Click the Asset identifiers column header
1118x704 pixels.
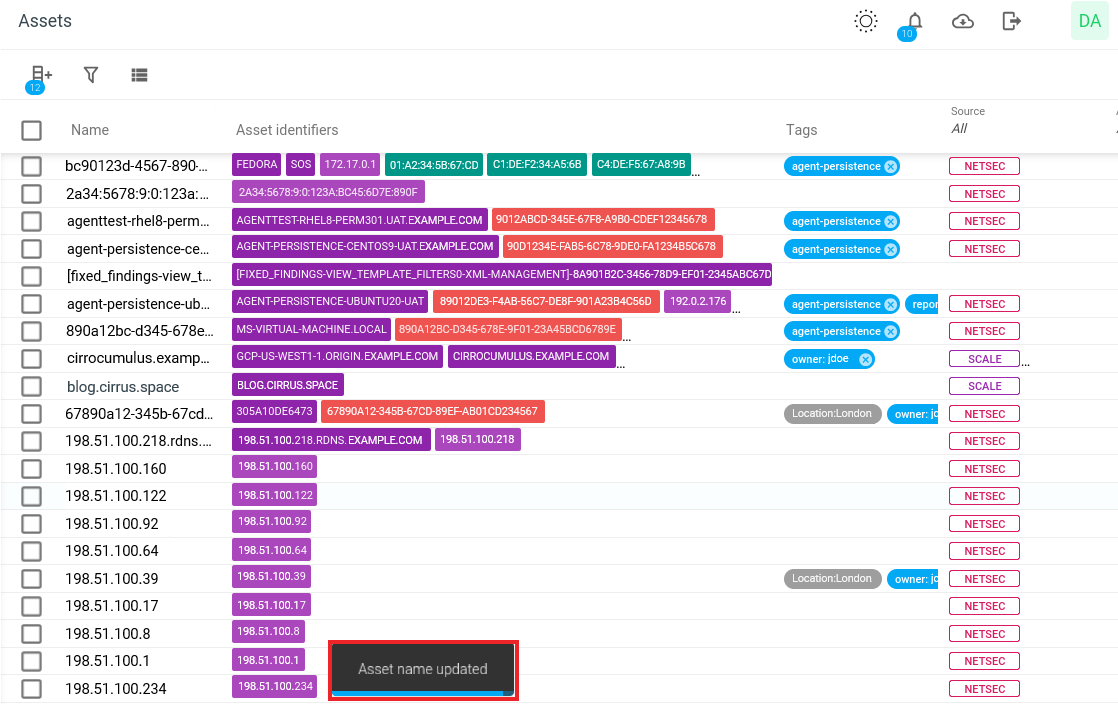287,130
